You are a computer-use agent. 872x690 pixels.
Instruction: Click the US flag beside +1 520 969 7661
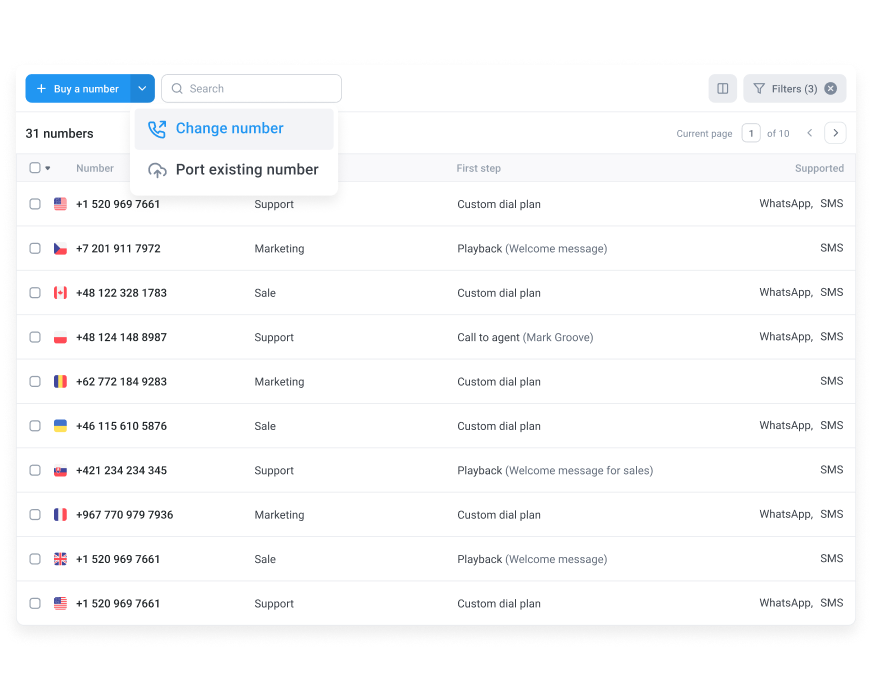(60, 204)
